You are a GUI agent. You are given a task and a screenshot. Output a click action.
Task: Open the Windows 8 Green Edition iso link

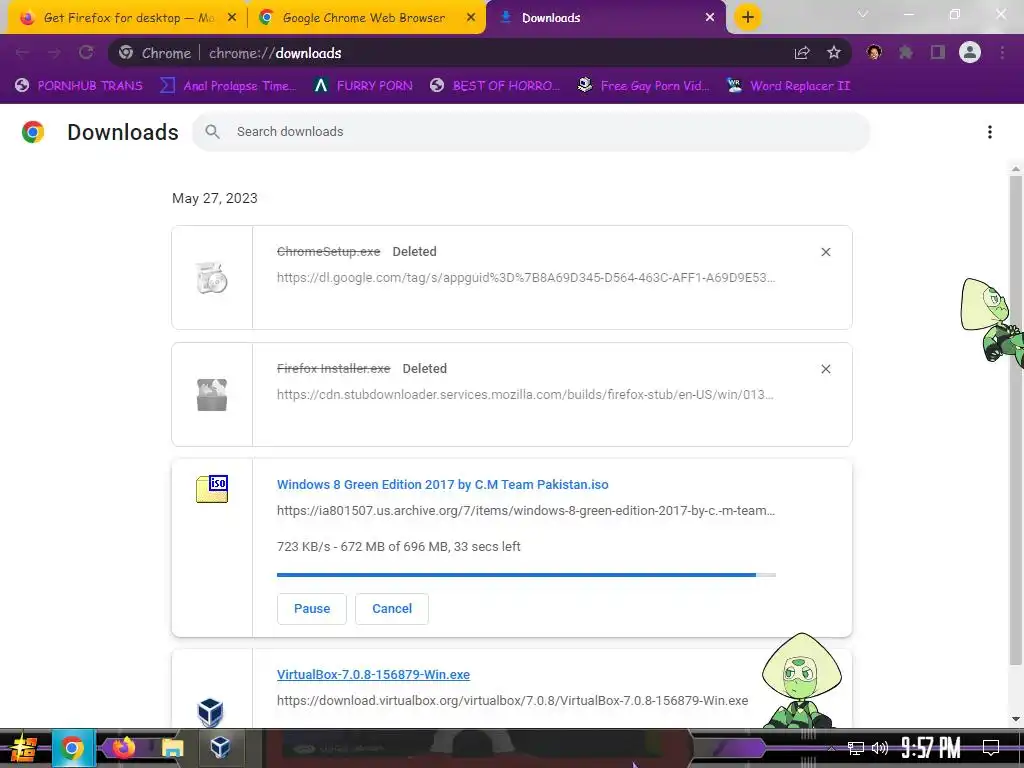click(x=442, y=485)
